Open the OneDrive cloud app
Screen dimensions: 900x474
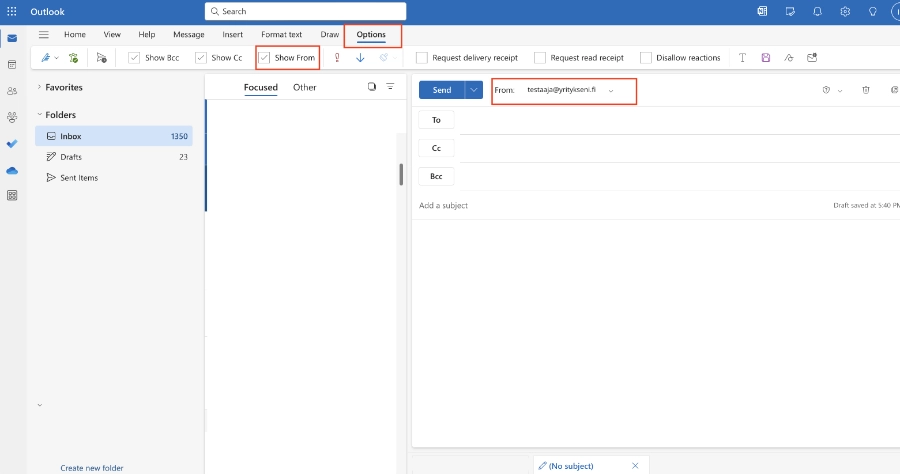(12, 170)
